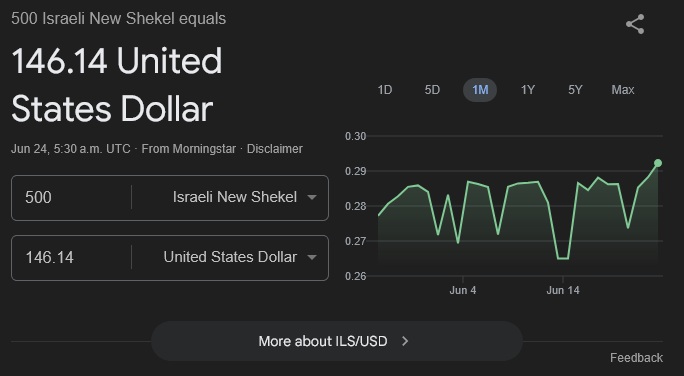
Task: Click the green endpoint dot on chart
Action: point(658,163)
